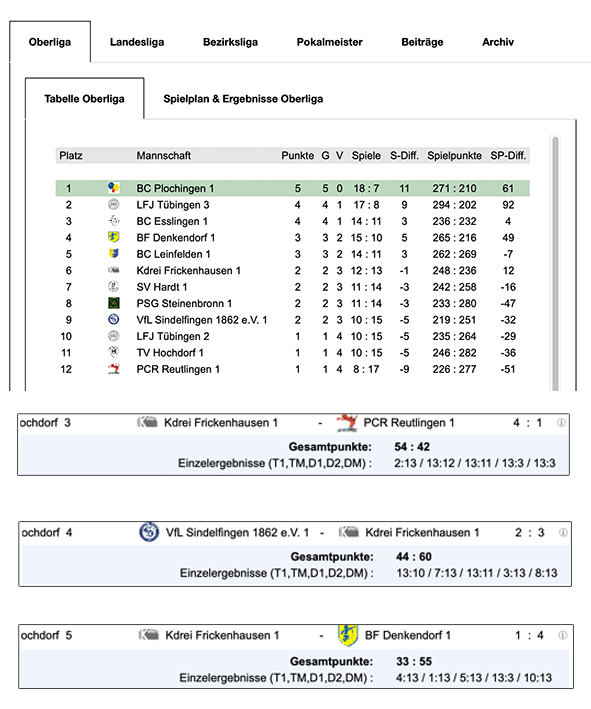Click the BC Plochingen 1 club logo
The height and width of the screenshot is (709, 591).
(x=113, y=188)
